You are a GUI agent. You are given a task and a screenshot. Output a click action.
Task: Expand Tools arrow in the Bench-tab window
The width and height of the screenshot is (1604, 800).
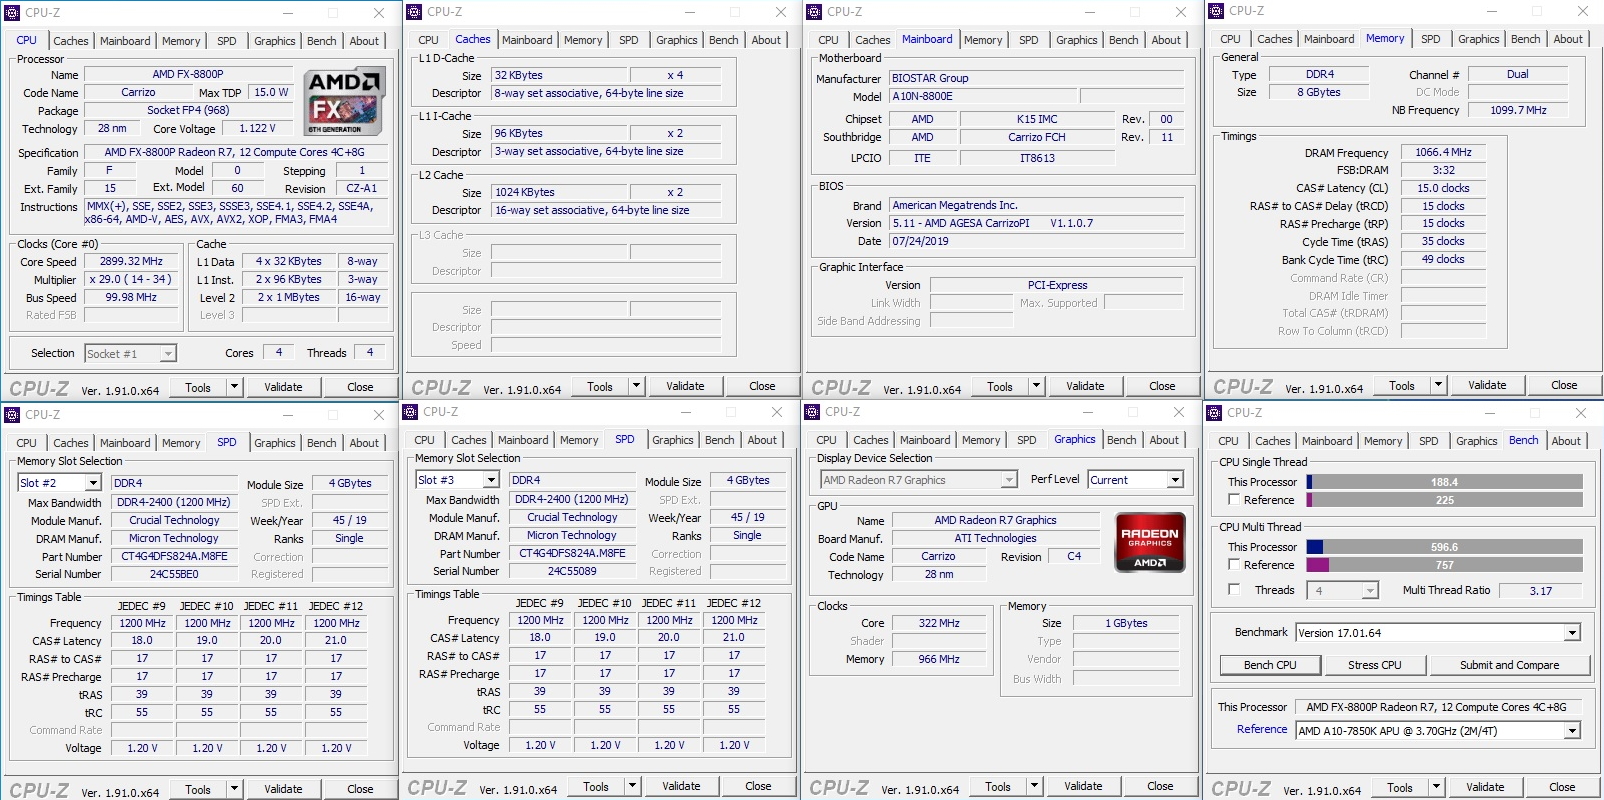1437,788
